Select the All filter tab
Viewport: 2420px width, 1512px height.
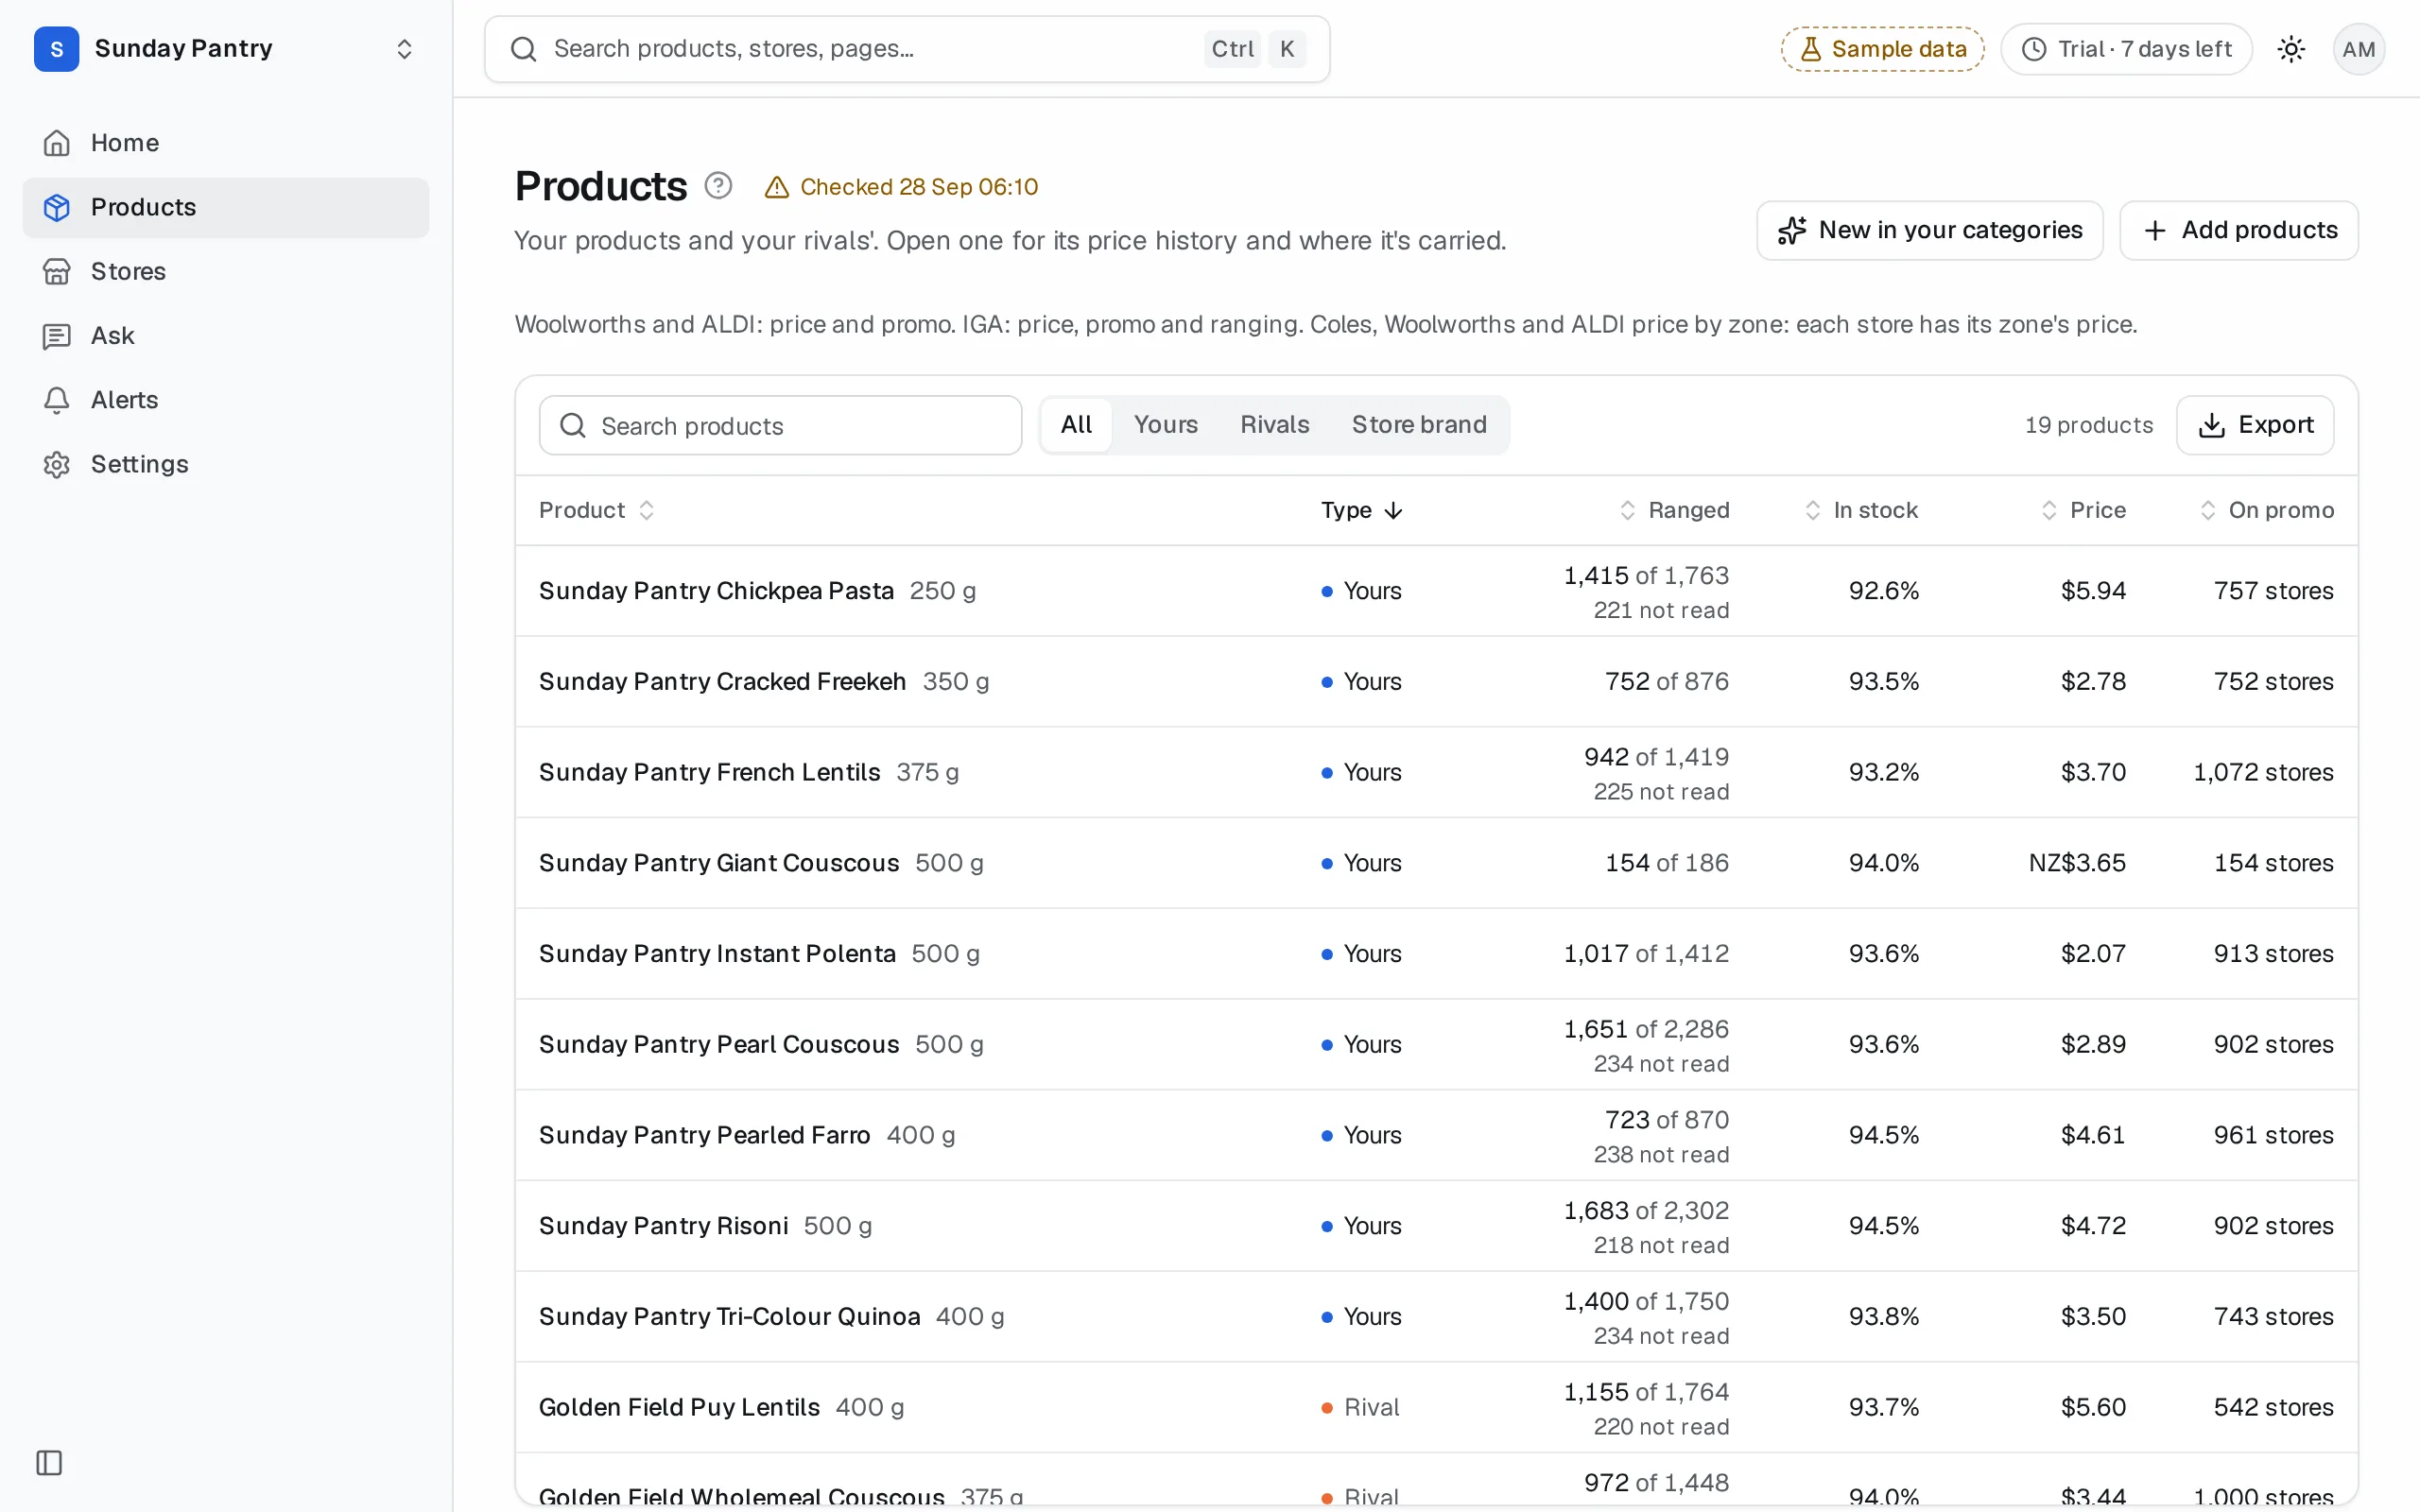[x=1076, y=425]
